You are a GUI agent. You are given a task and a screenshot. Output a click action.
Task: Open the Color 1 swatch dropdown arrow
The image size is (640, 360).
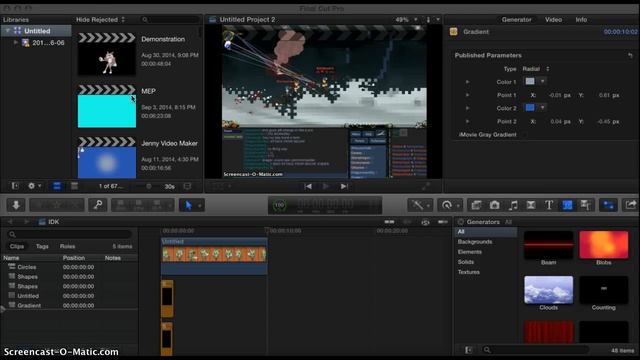[x=542, y=82]
